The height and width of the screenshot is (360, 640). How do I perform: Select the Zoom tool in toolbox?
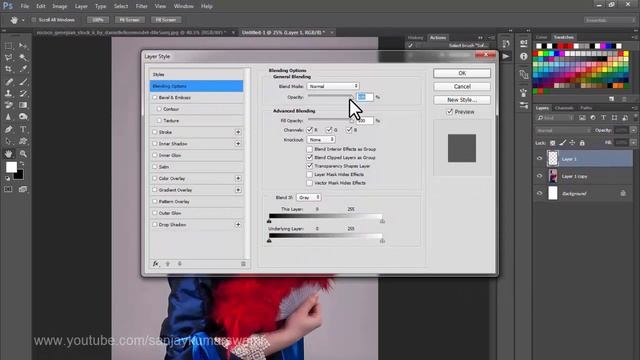point(23,154)
